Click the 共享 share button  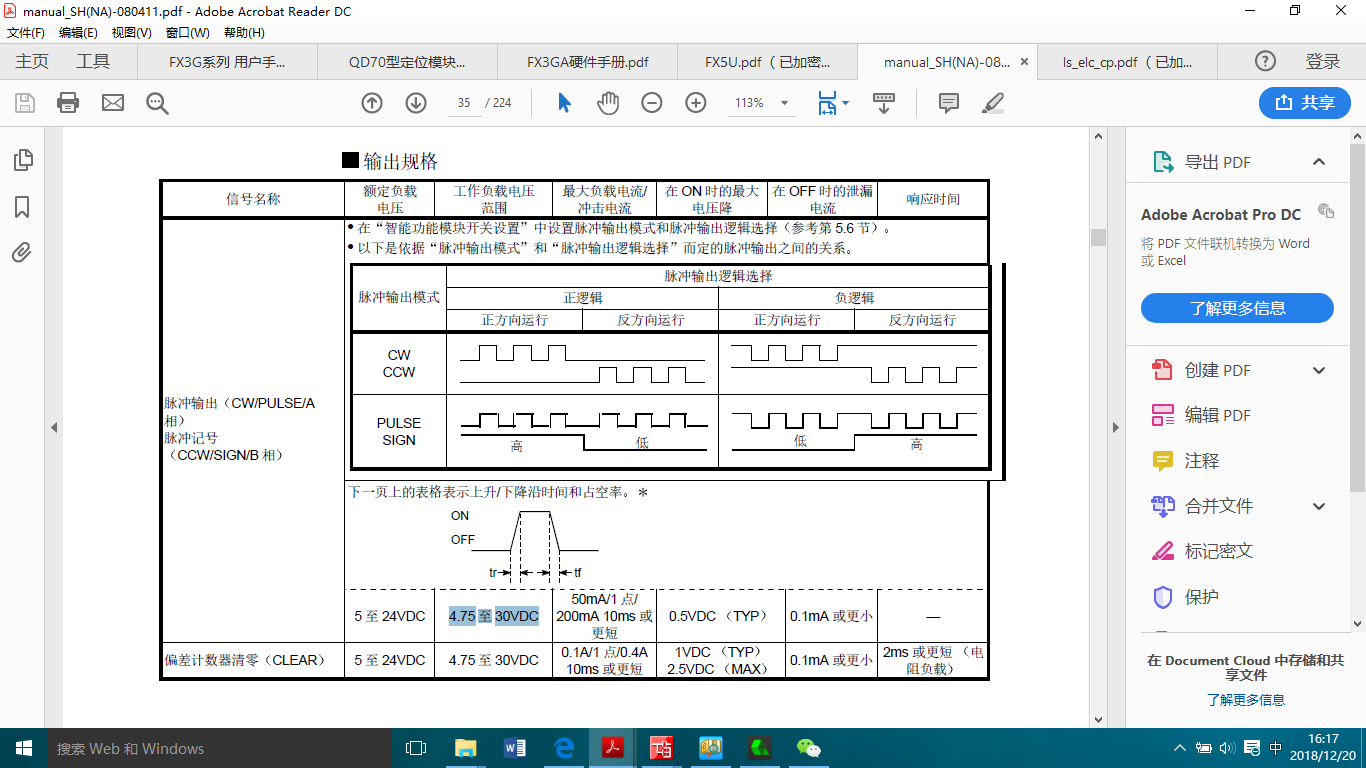(x=1305, y=103)
